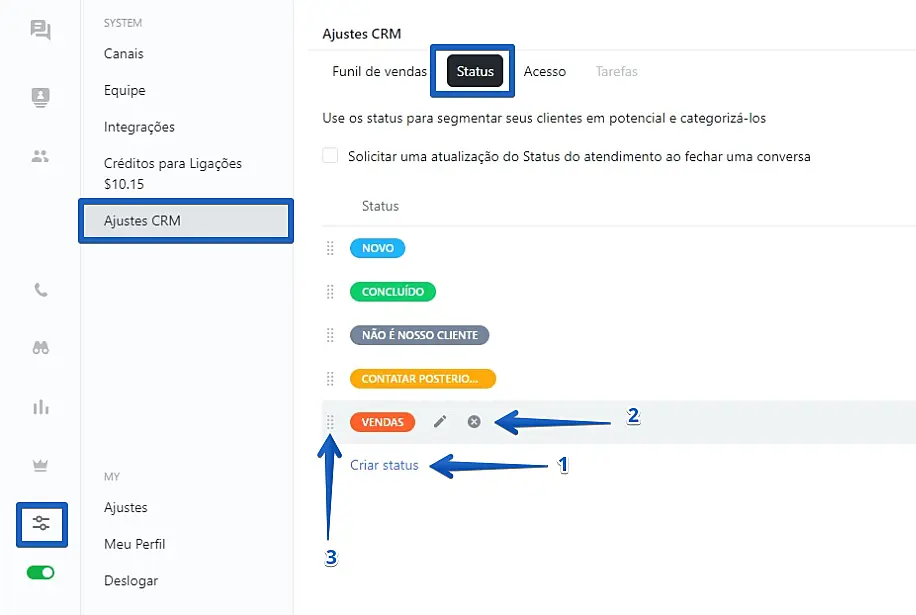Open the Acesso tab
The image size is (916, 615).
(x=545, y=72)
